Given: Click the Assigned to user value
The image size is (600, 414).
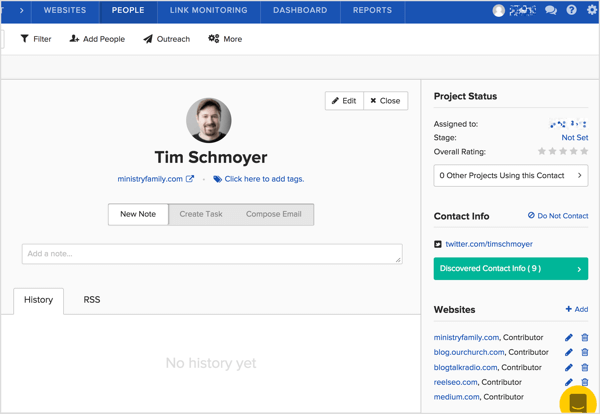Looking at the screenshot, I should 568,124.
